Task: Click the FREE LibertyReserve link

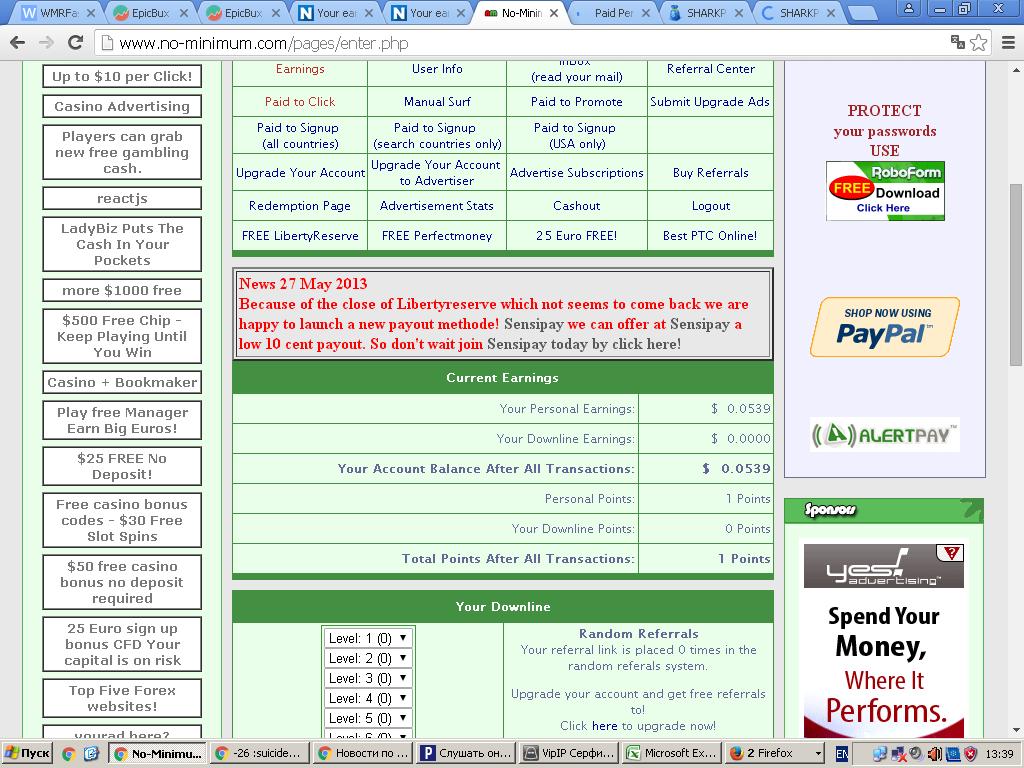Action: pos(300,236)
